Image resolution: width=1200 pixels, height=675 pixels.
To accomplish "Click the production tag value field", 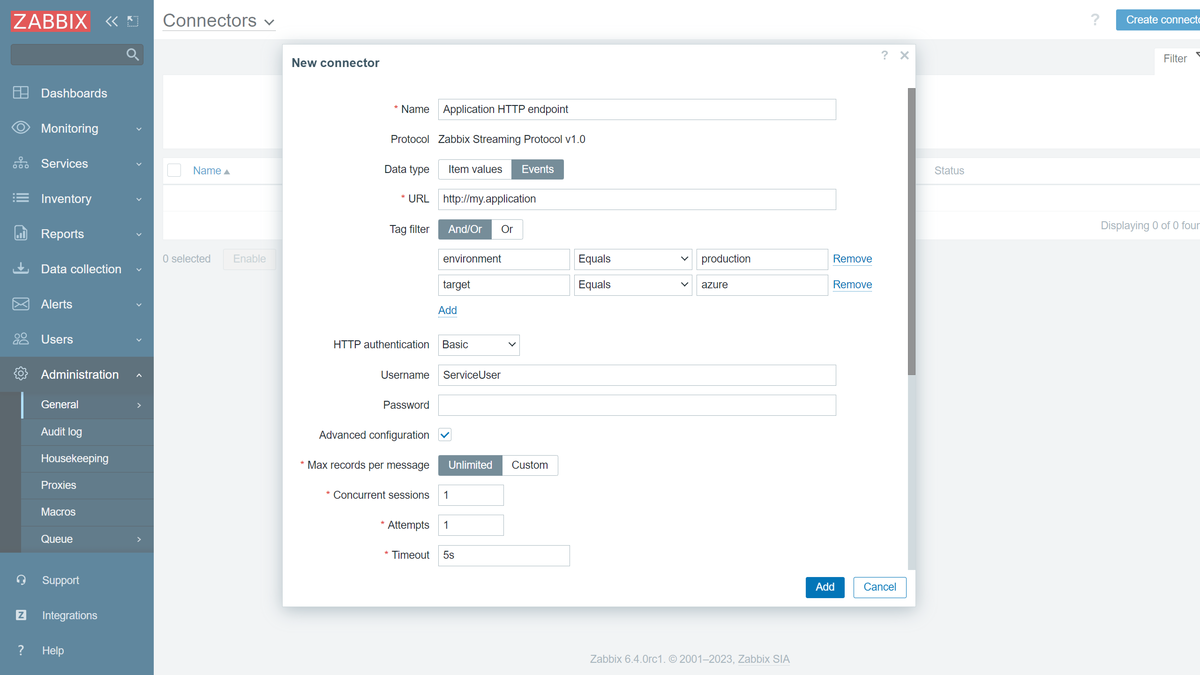I will pyautogui.click(x=762, y=259).
